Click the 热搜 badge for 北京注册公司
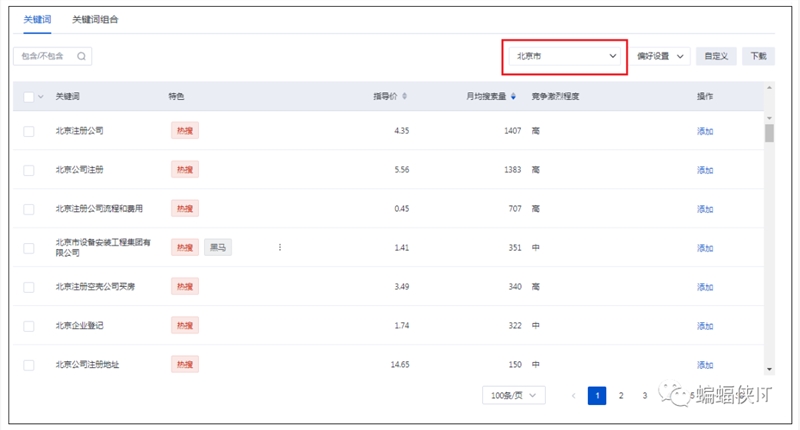This screenshot has width=800, height=430. pyautogui.click(x=185, y=131)
